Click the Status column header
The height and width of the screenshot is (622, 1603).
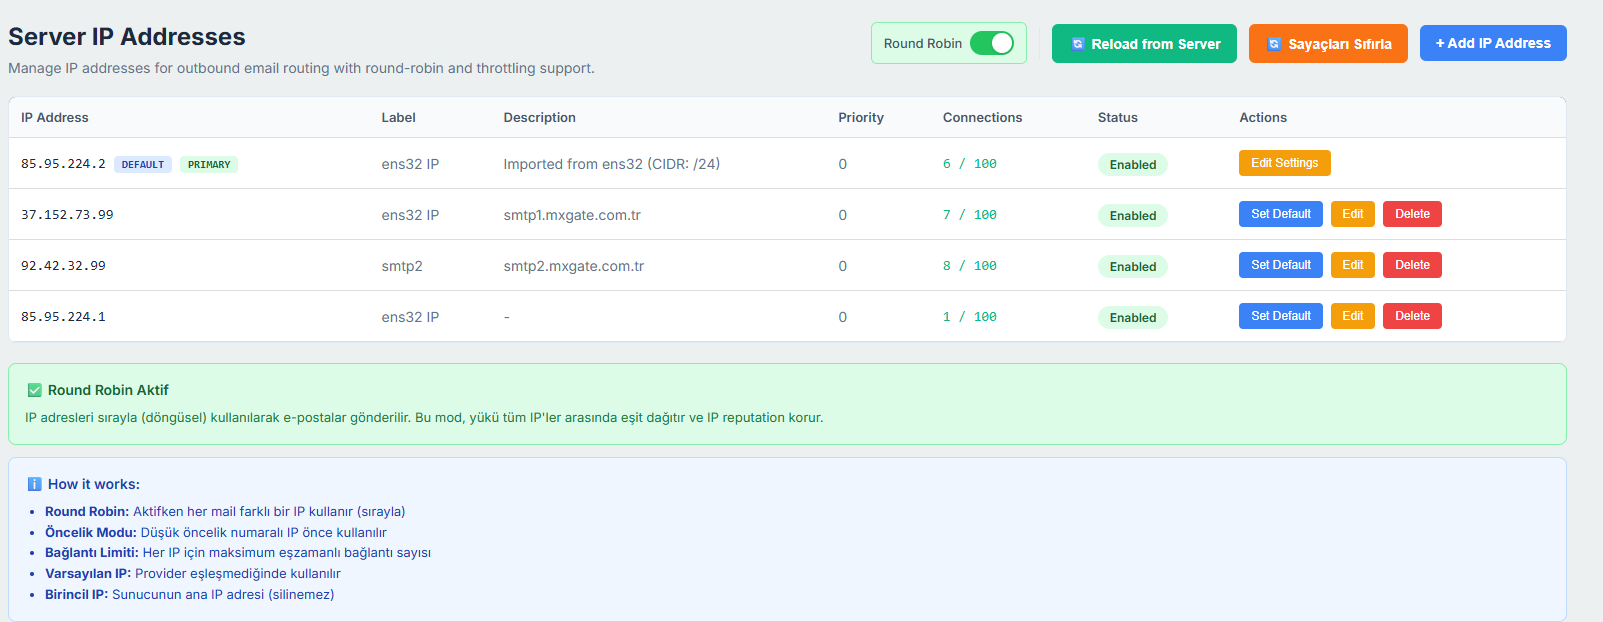(x=1117, y=117)
